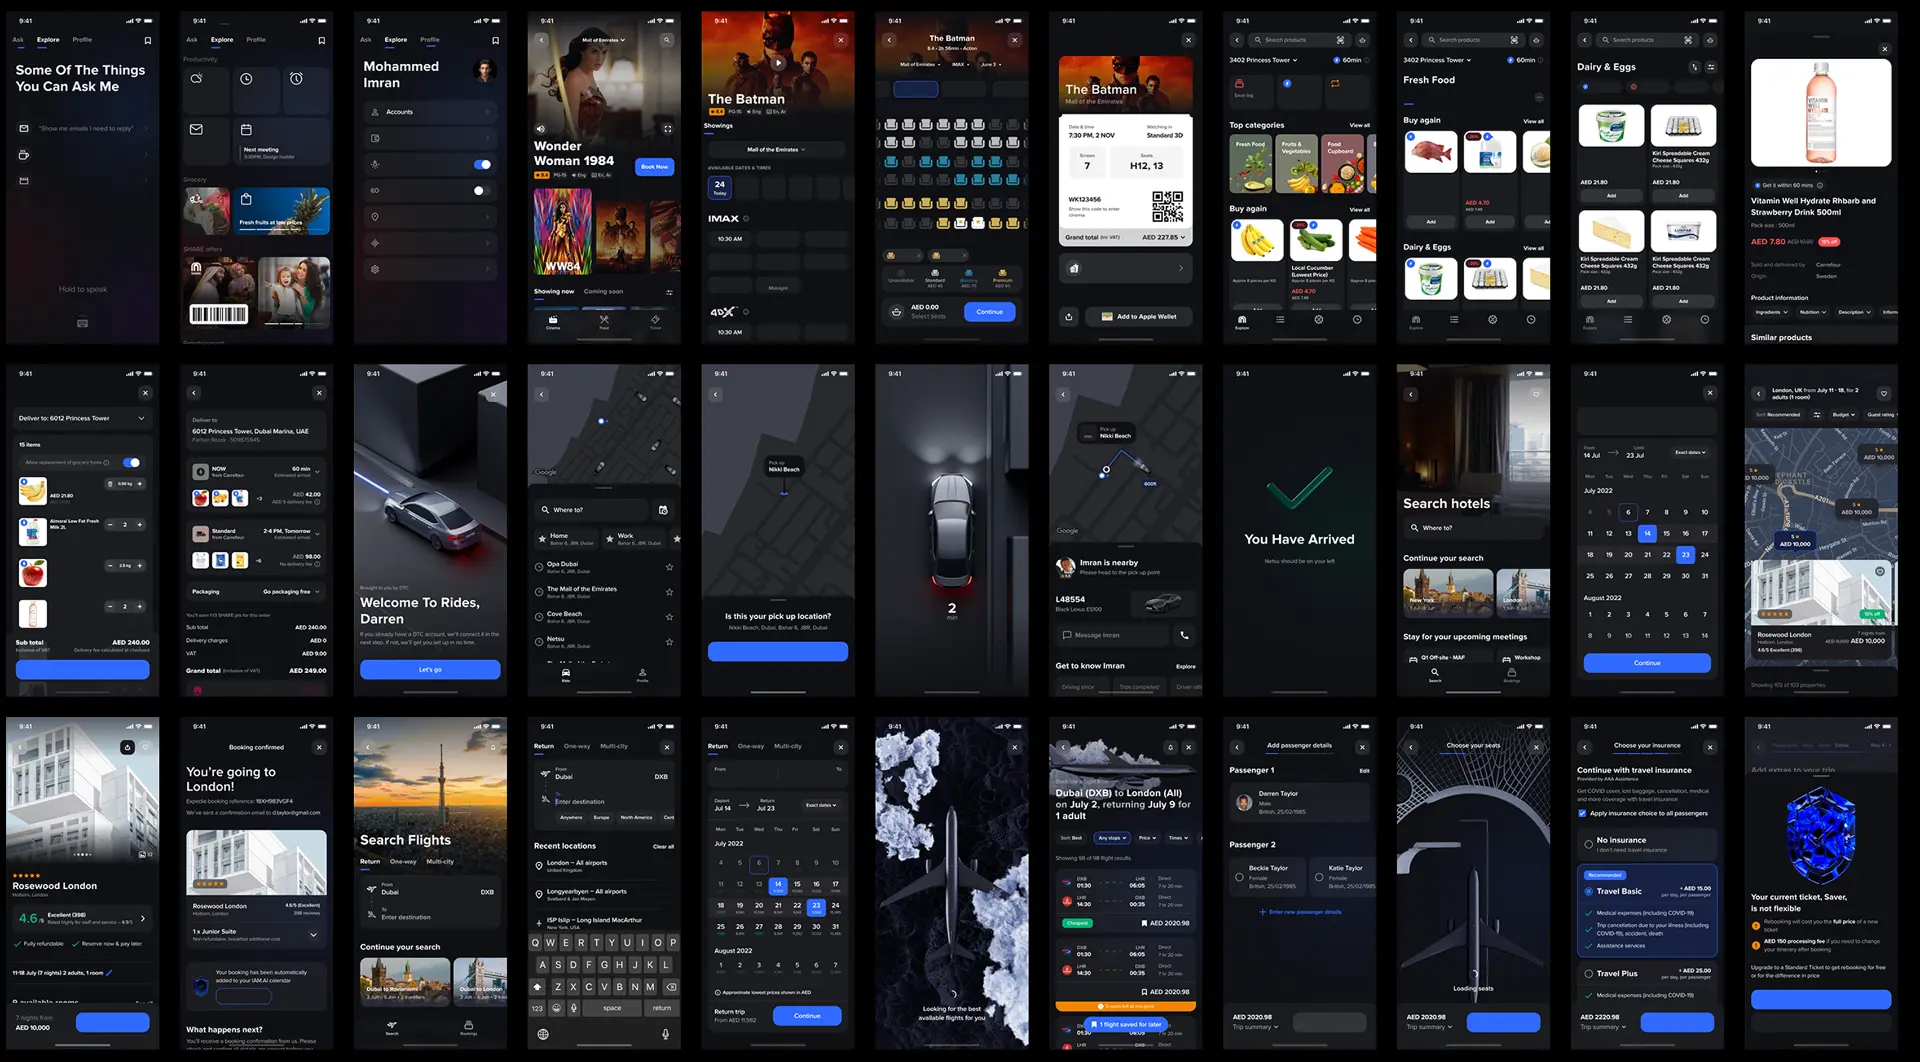Open Any stops filter dropdown
Viewport: 1920px width, 1062px height.
coord(1110,838)
